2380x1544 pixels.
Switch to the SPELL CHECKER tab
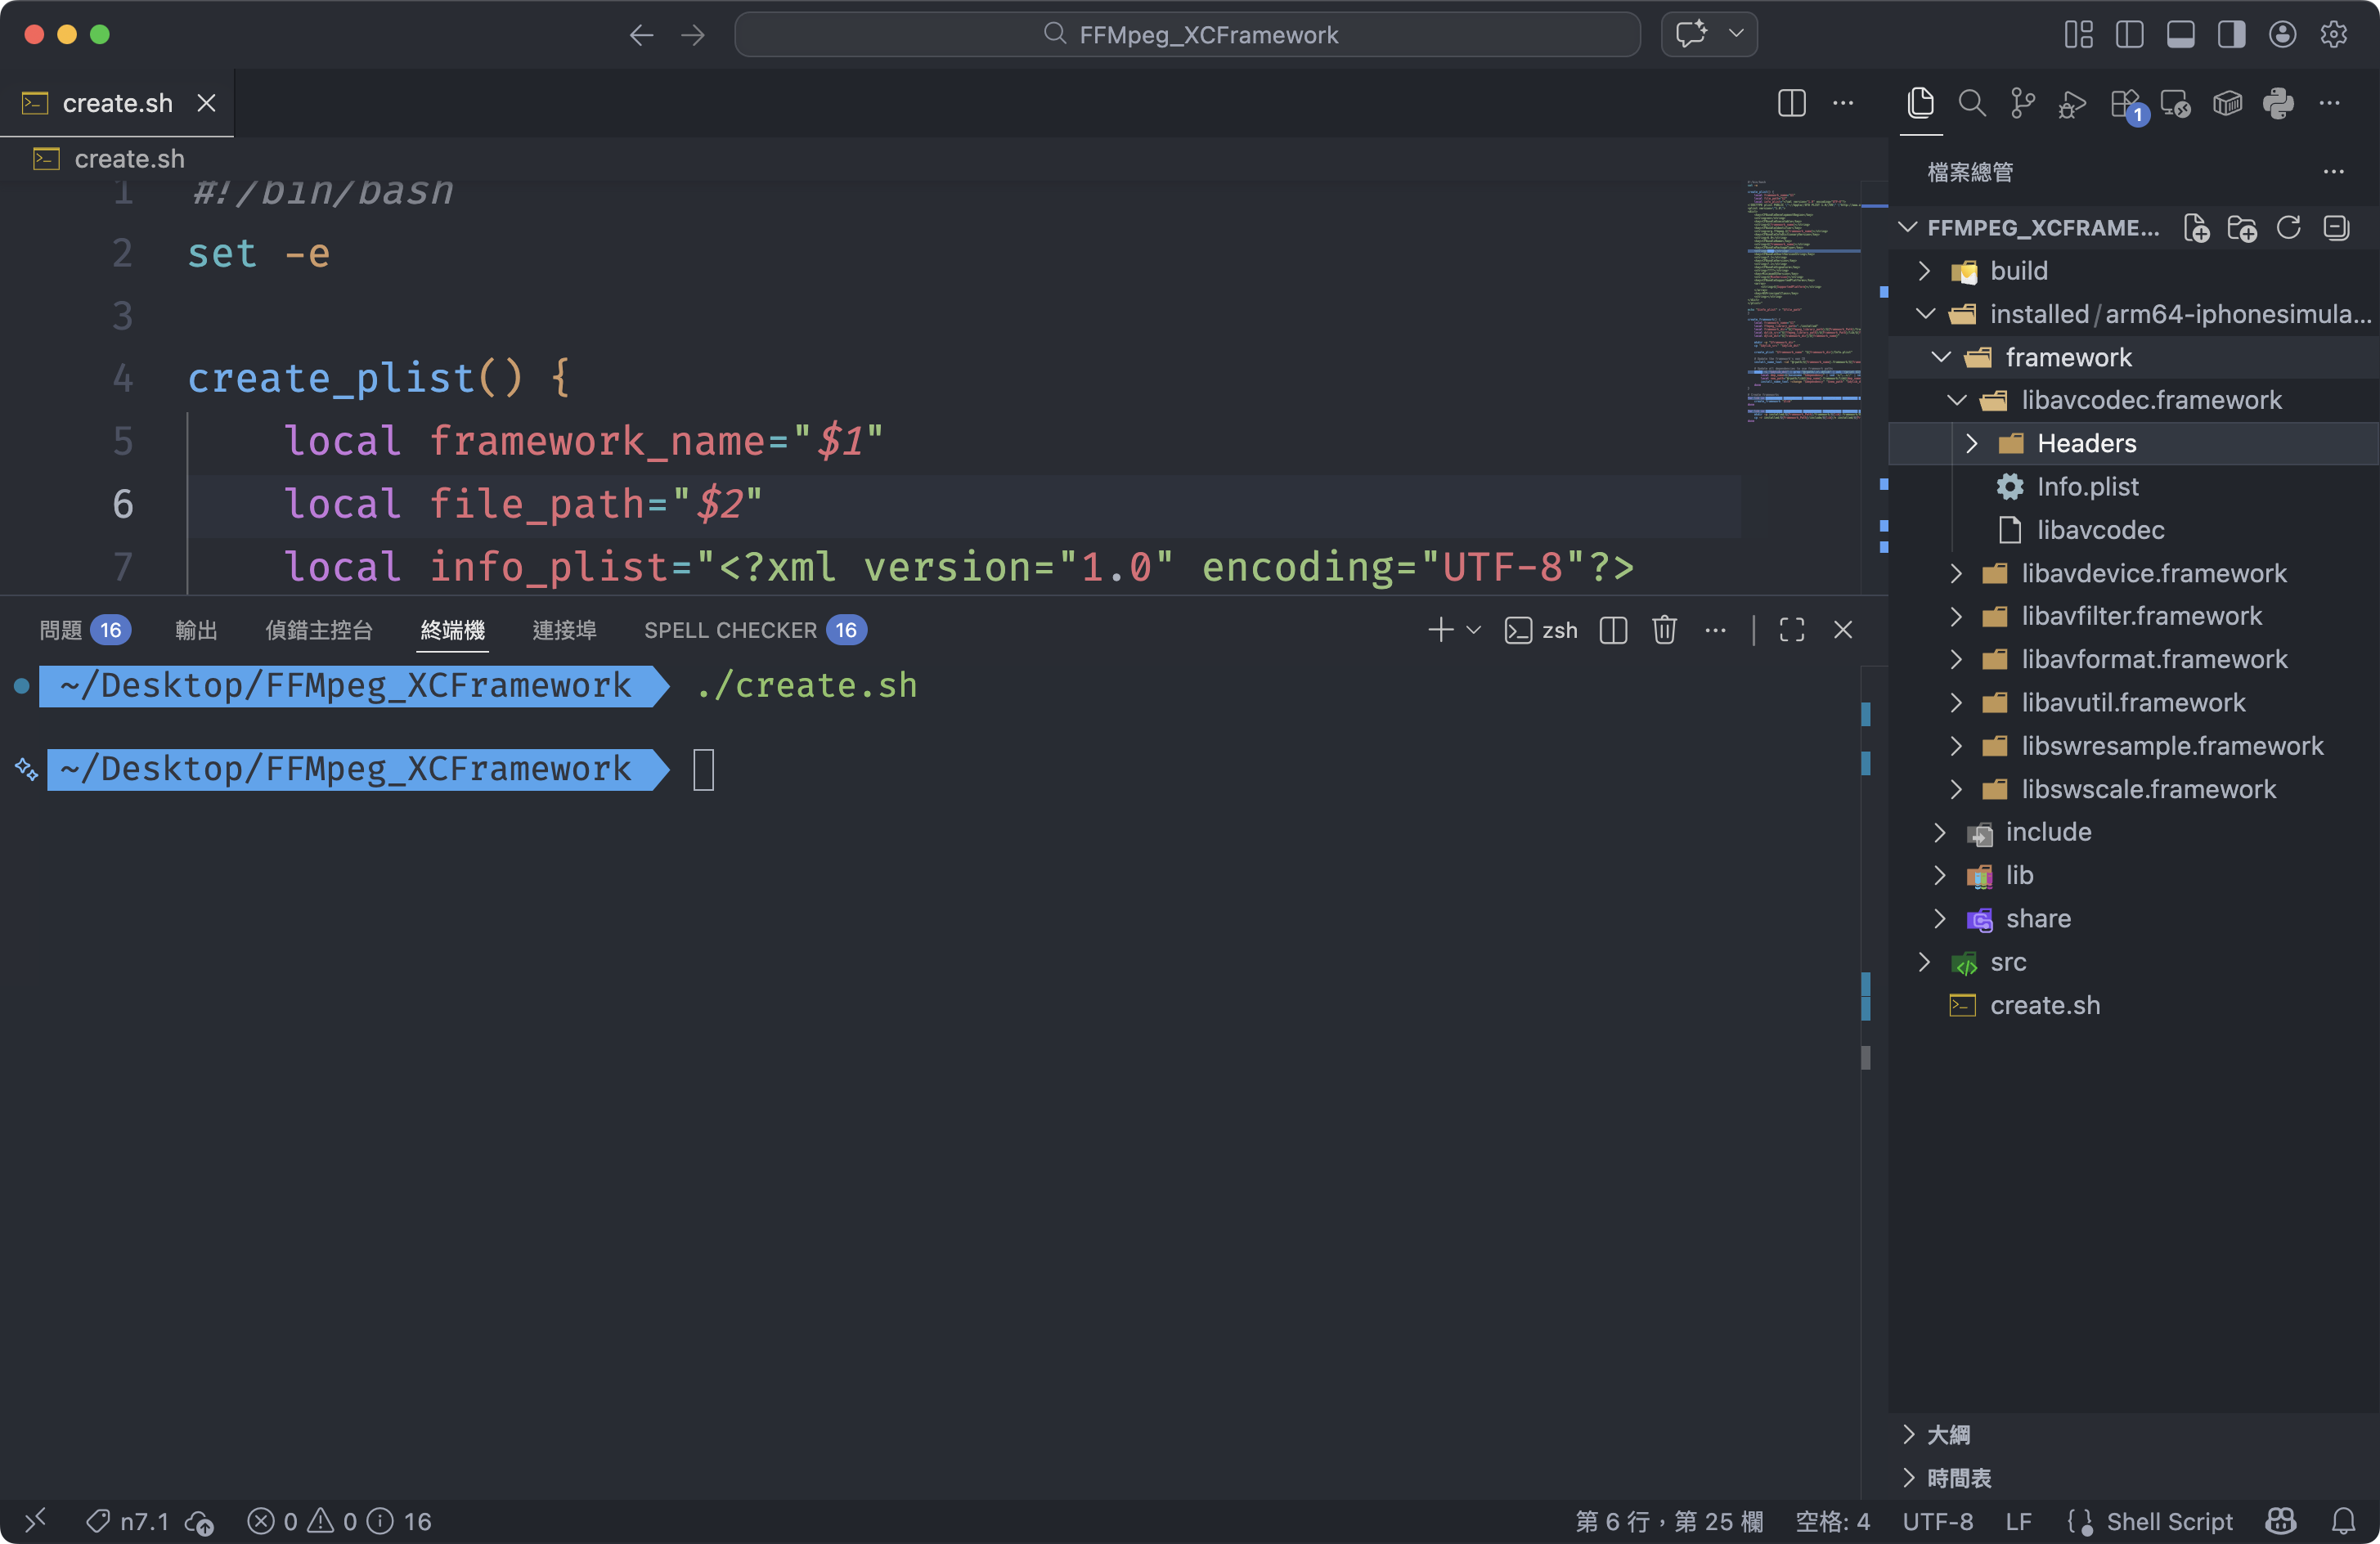(730, 630)
